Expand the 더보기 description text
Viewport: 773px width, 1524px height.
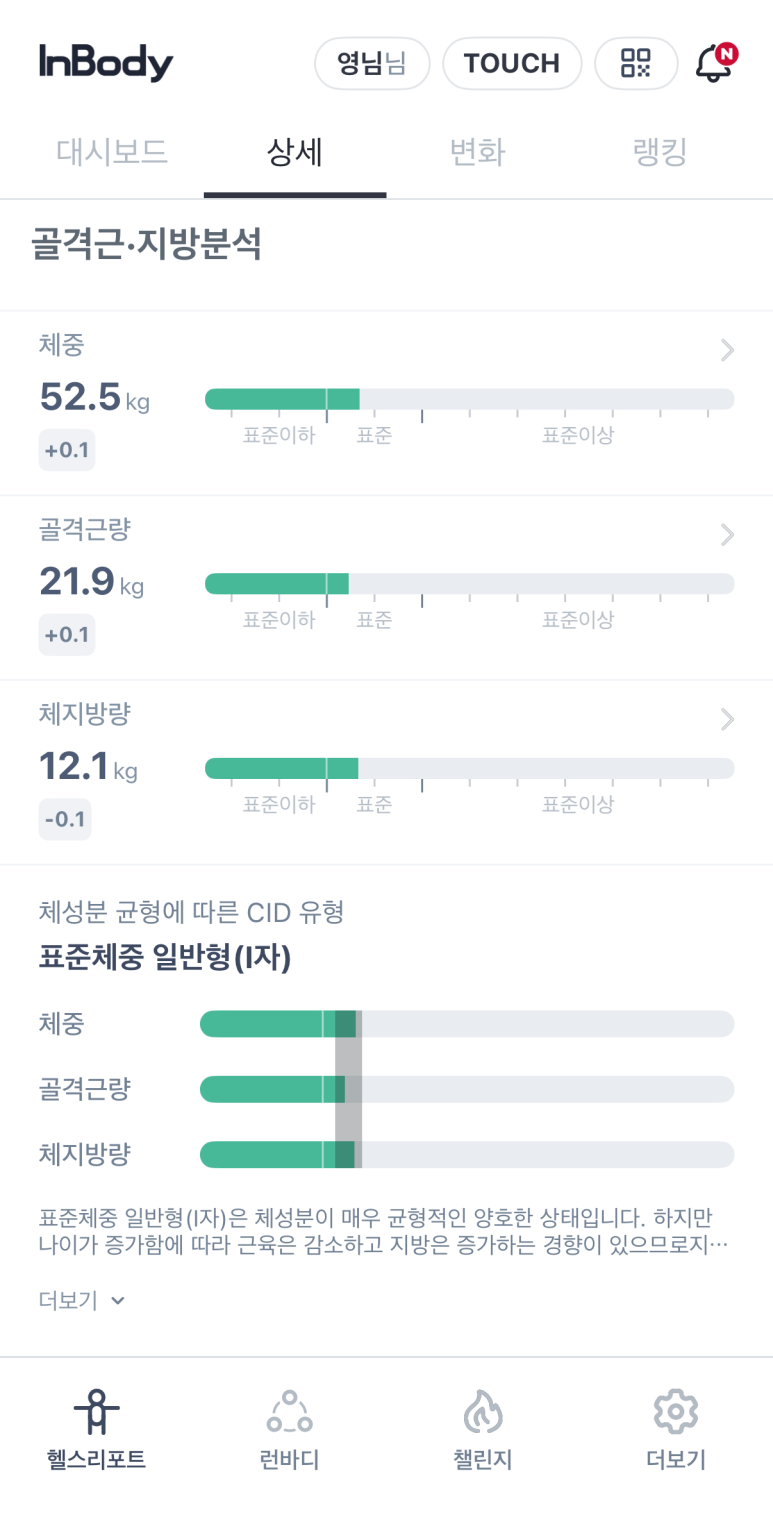pyautogui.click(x=82, y=1300)
